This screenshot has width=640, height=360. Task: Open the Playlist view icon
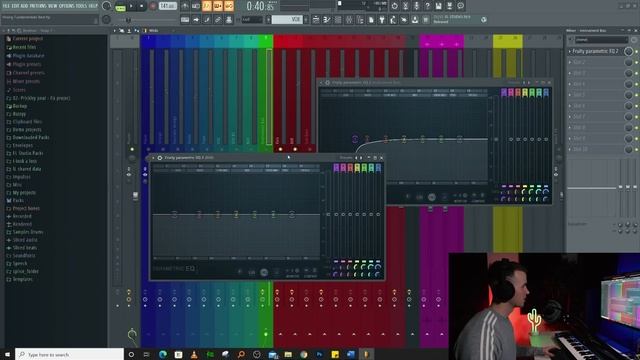(316, 20)
